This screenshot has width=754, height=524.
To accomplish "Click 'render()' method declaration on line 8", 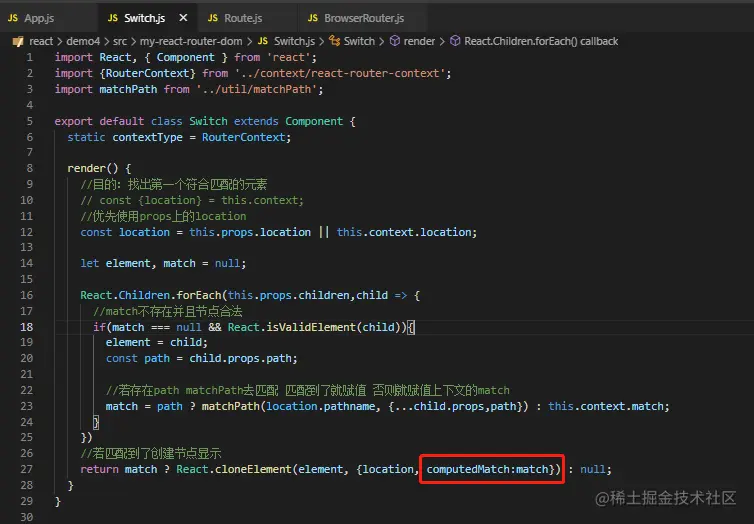I will (x=93, y=168).
